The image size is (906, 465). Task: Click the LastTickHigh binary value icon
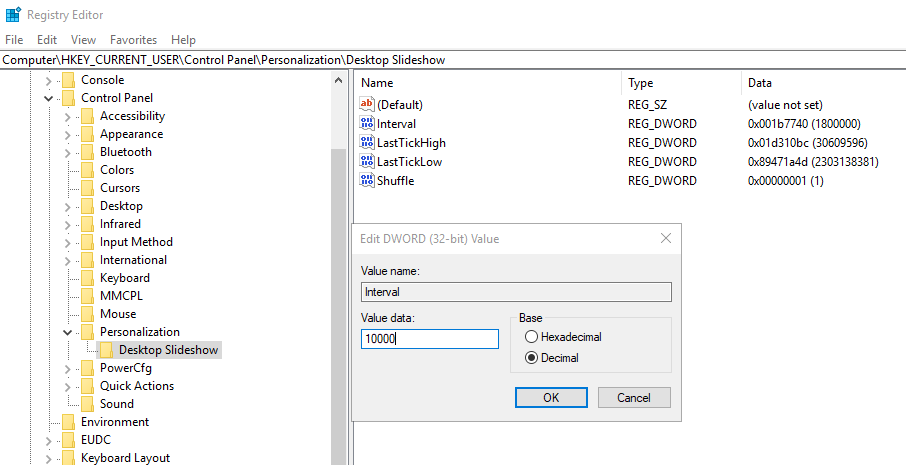367,142
